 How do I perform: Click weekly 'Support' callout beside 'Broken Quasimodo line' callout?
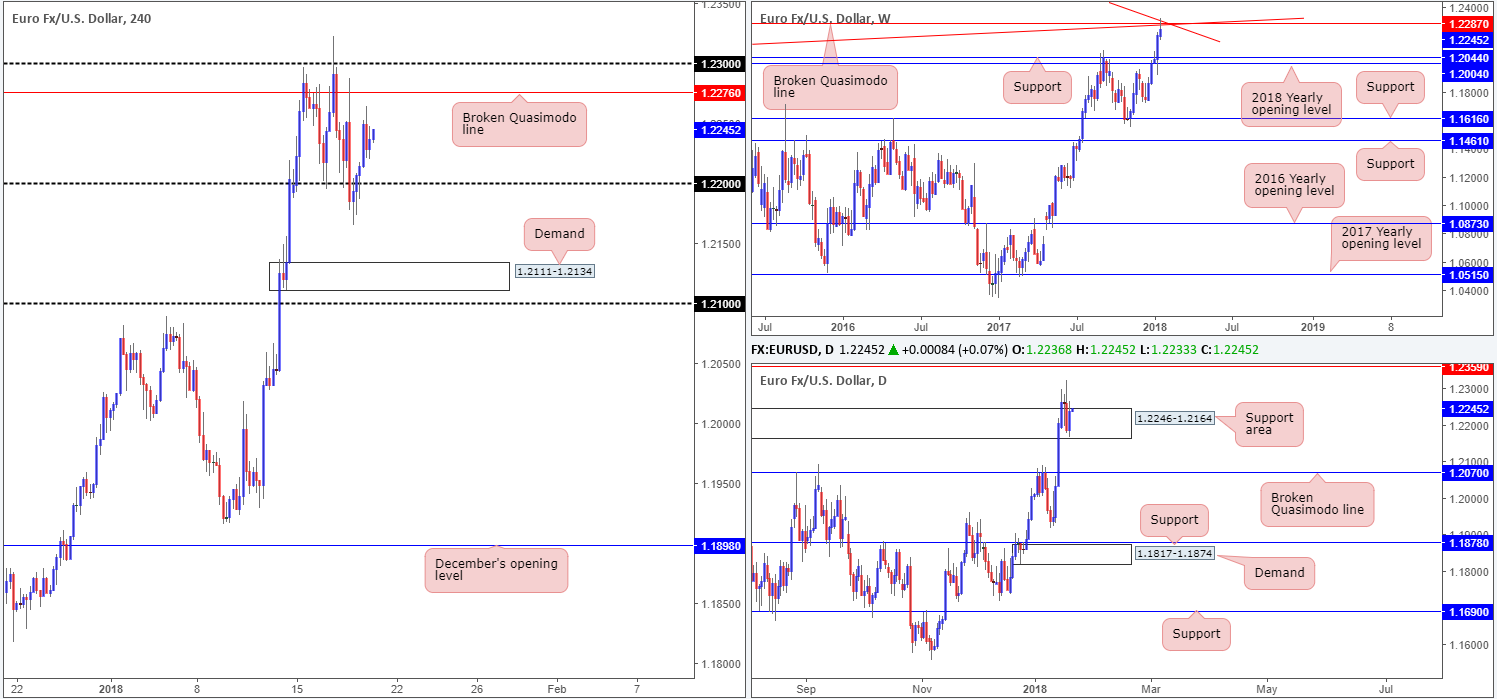1037,87
